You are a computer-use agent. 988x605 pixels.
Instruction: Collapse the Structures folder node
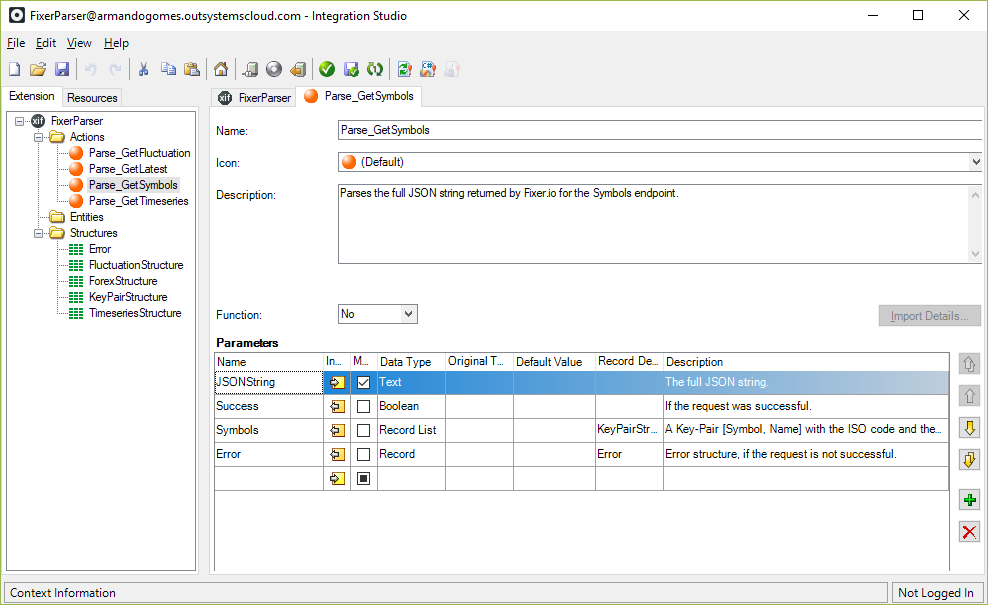coord(38,233)
